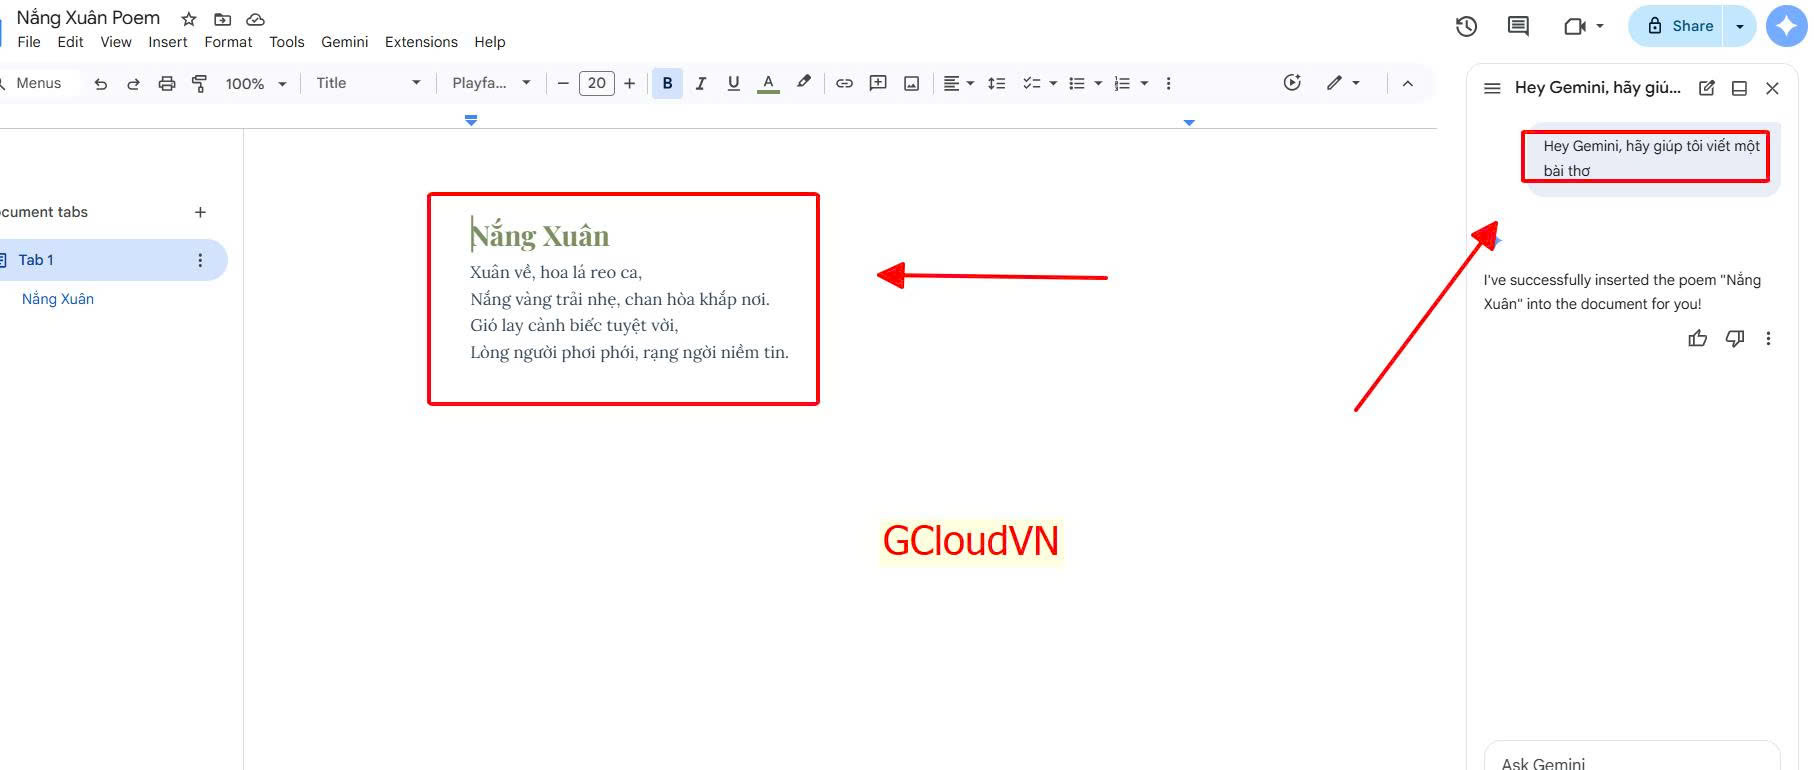Open the Extensions menu
Viewport: 1814px width, 770px height.
(x=421, y=42)
